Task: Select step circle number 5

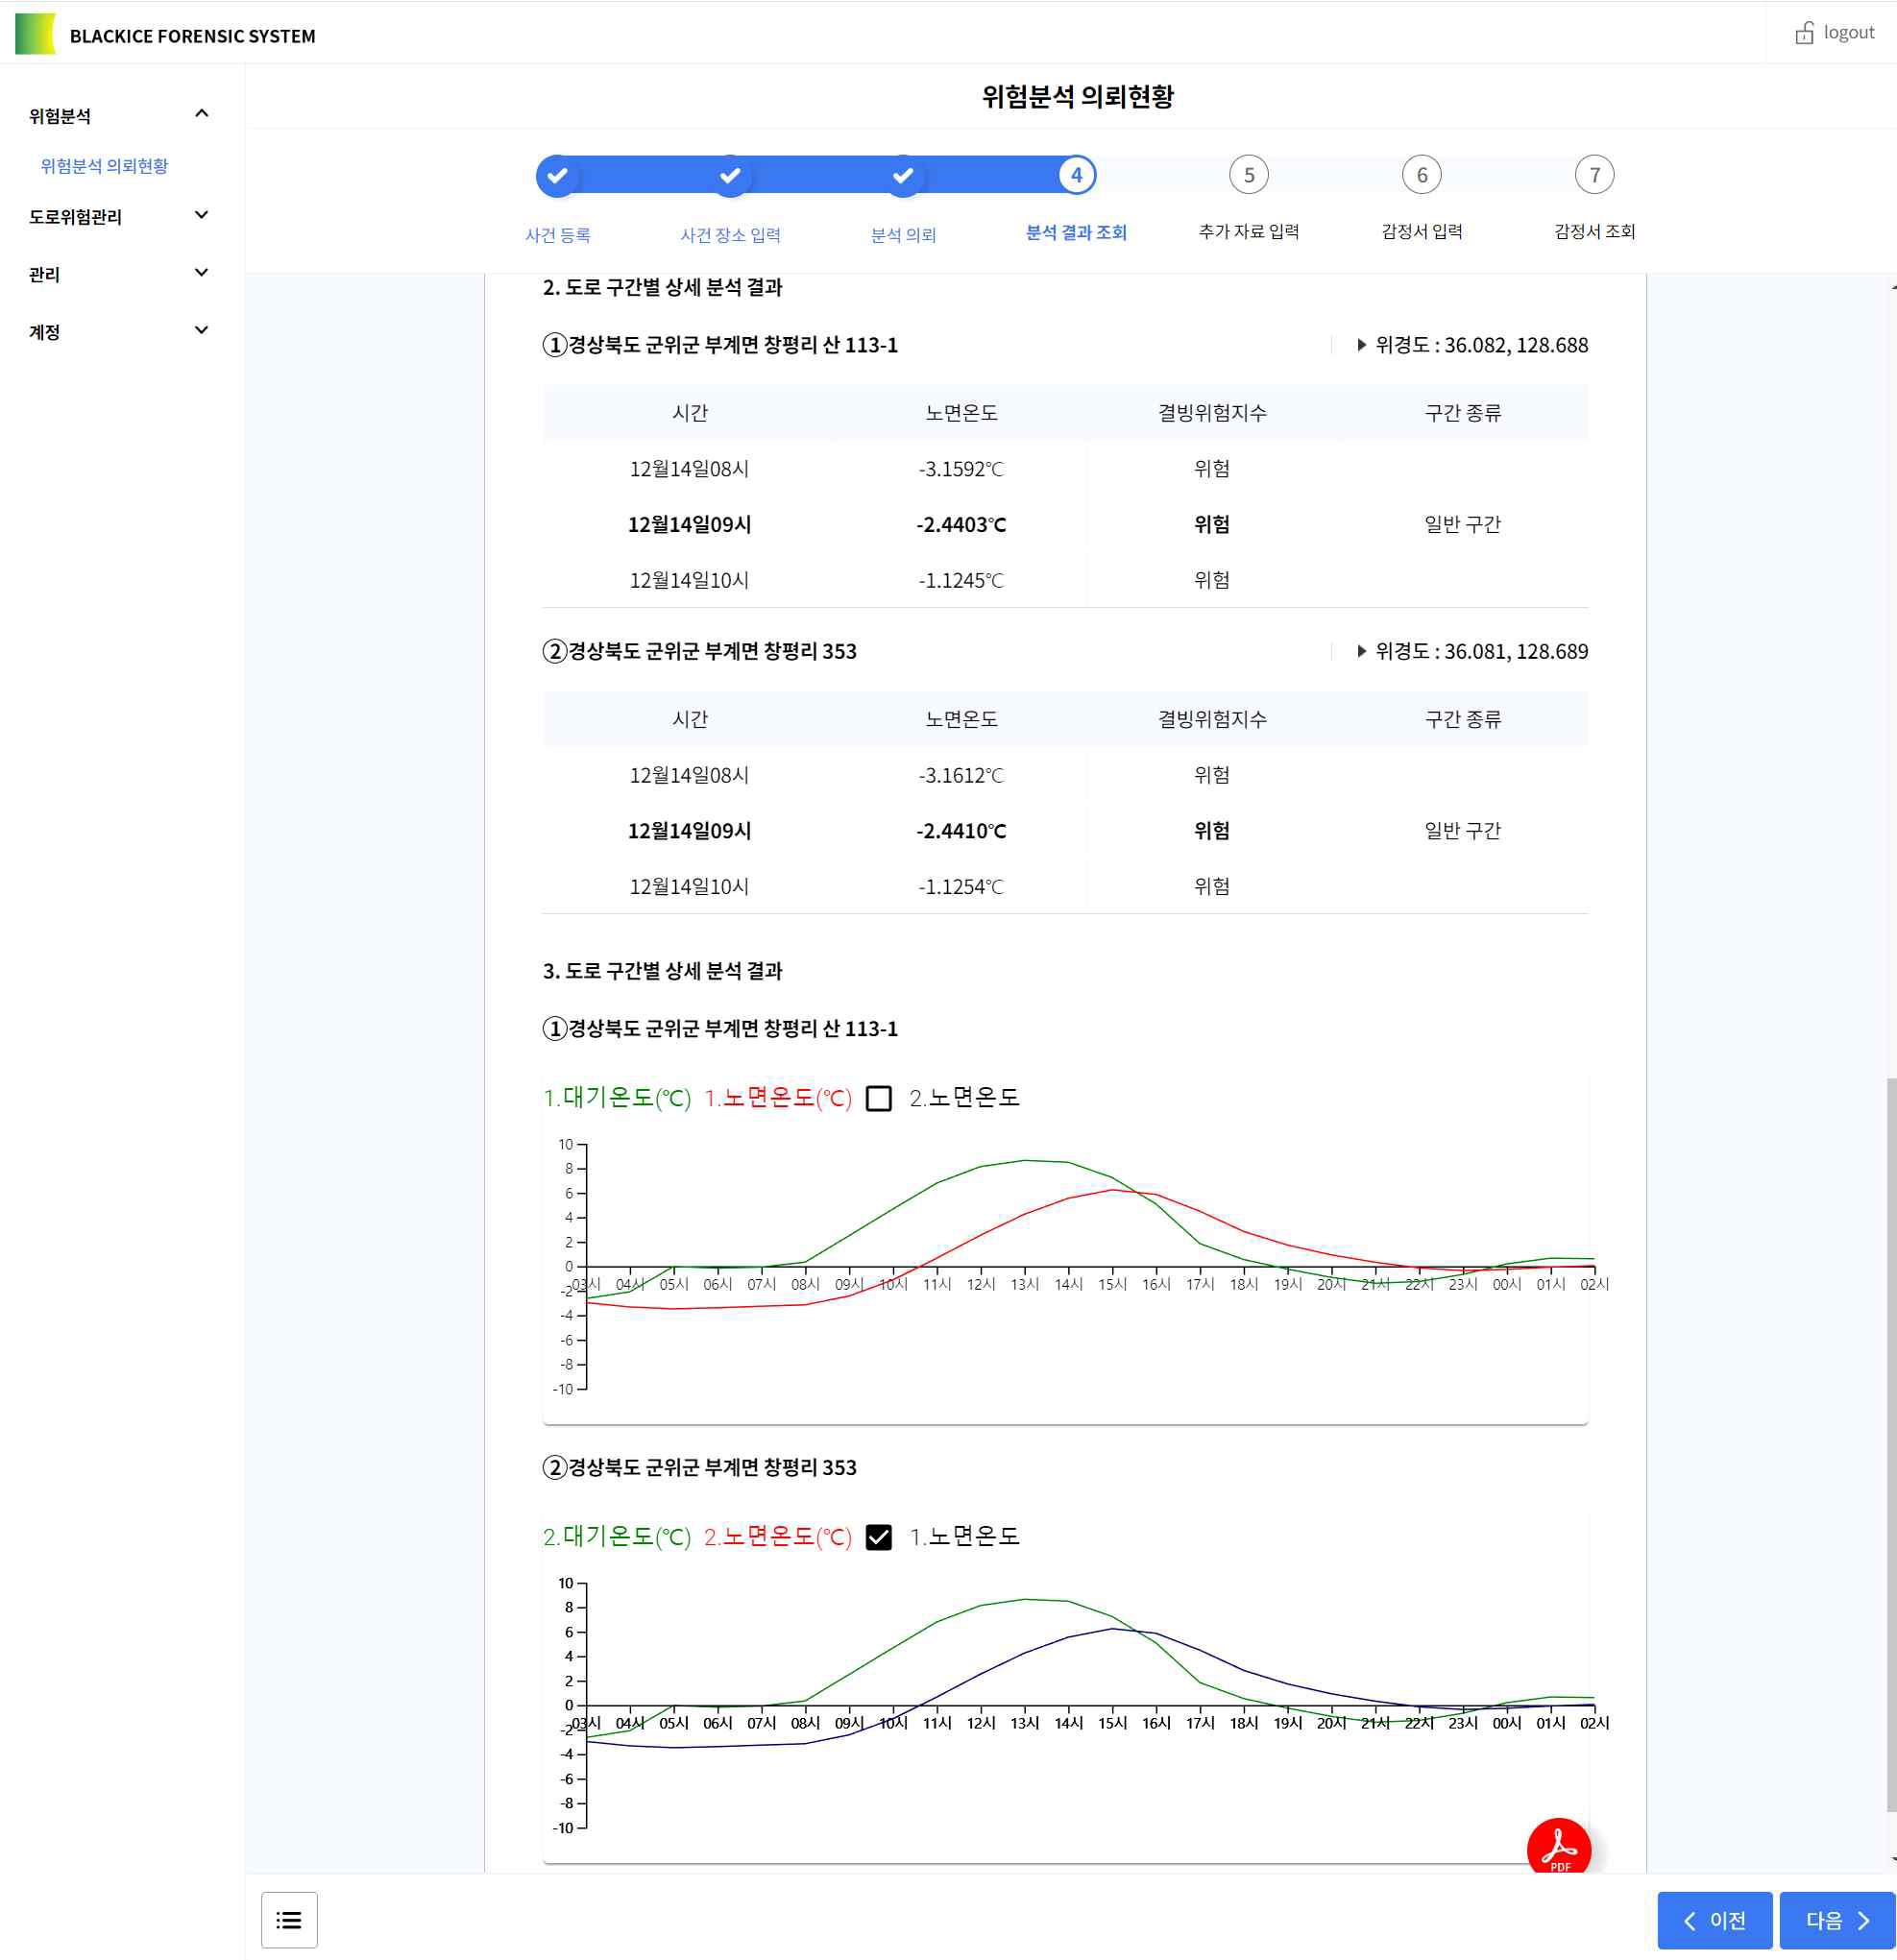Action: point(1249,175)
